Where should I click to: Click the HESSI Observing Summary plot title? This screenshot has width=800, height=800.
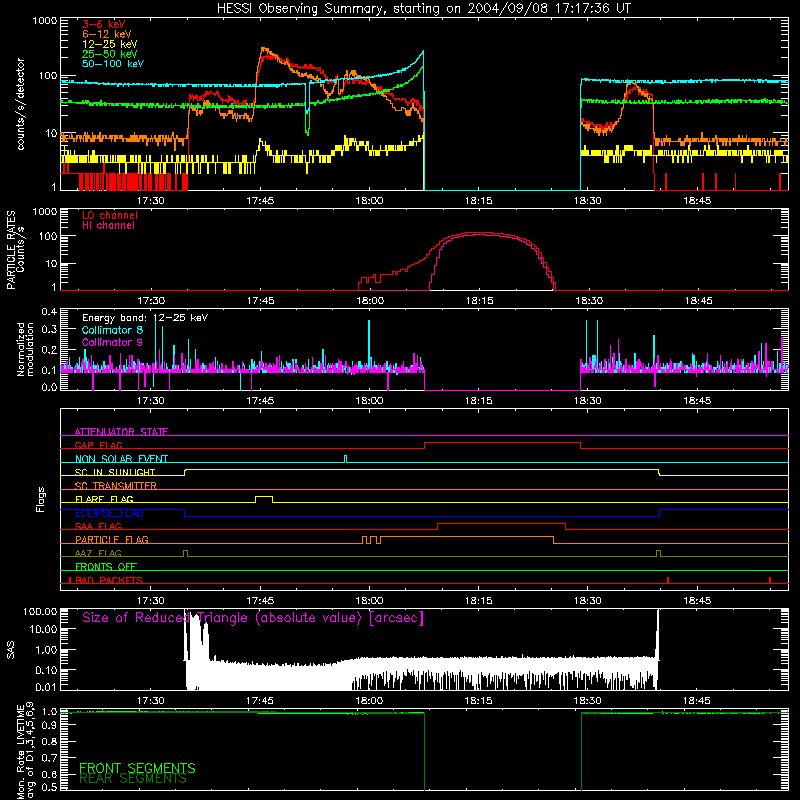click(x=423, y=9)
